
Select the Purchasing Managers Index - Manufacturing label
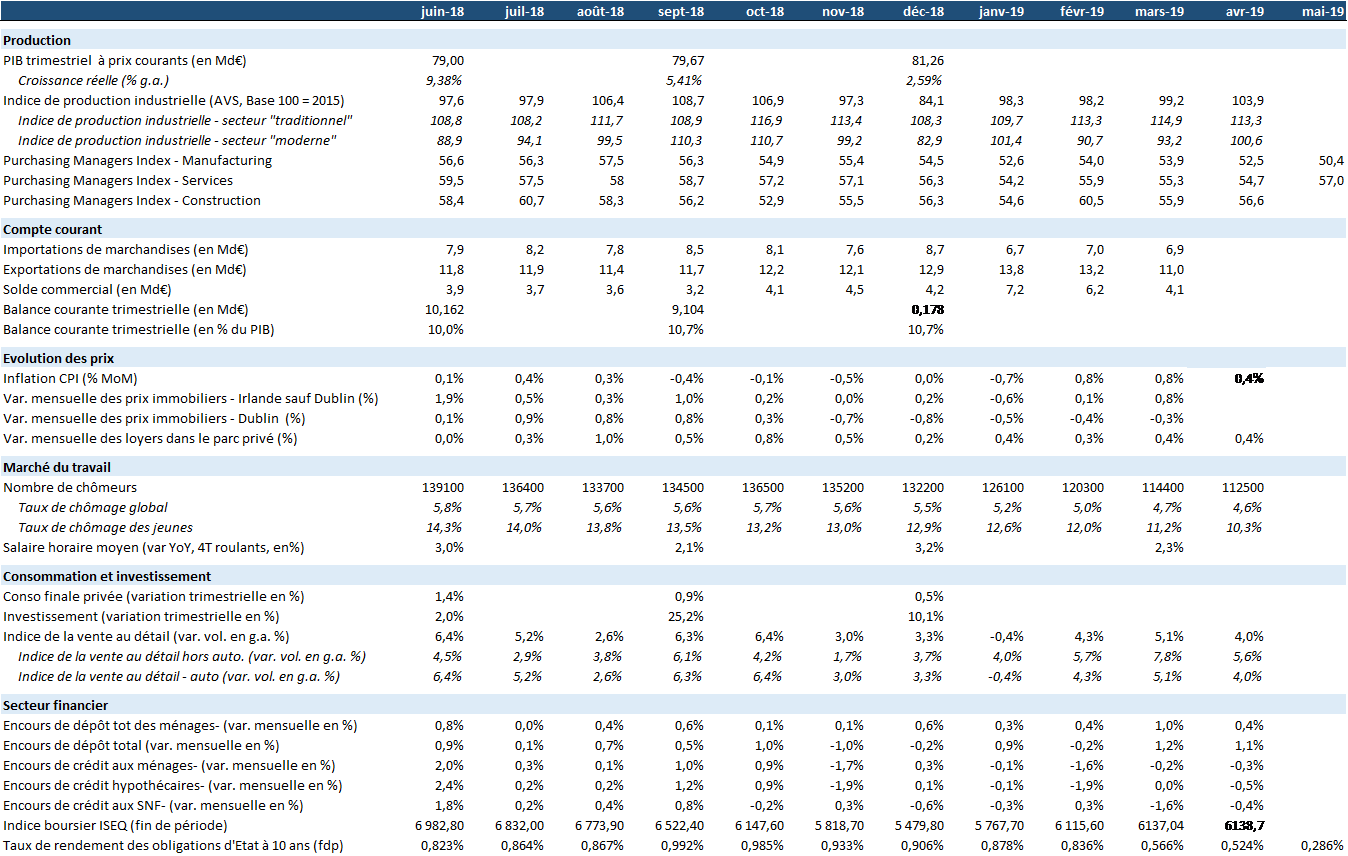pos(137,161)
